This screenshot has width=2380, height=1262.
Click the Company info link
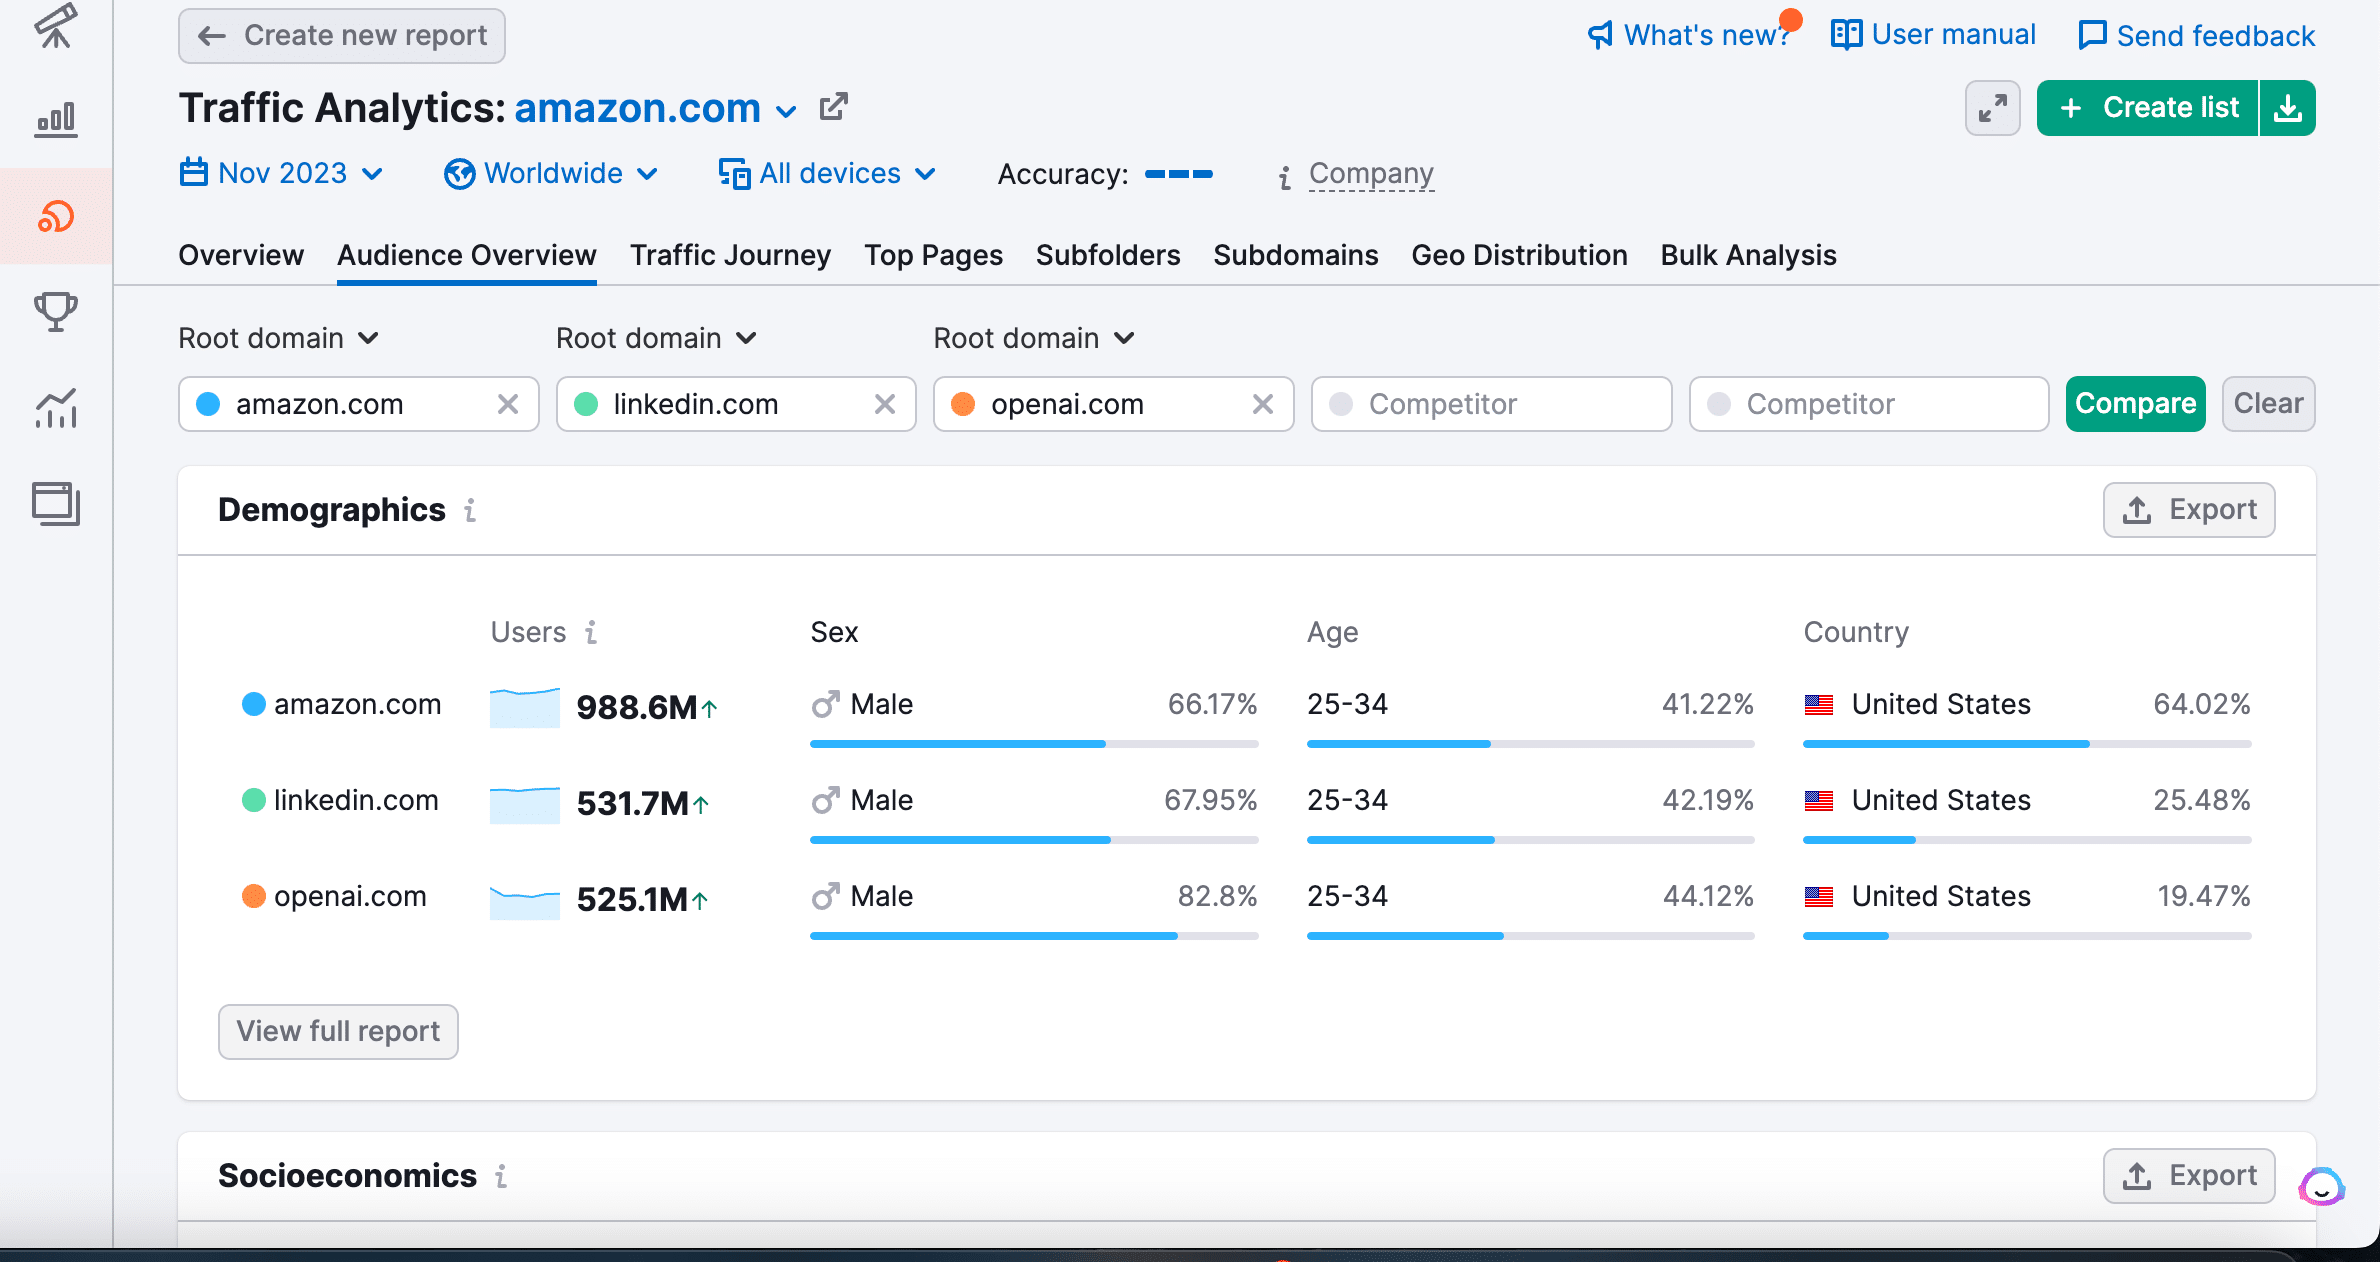(1371, 174)
